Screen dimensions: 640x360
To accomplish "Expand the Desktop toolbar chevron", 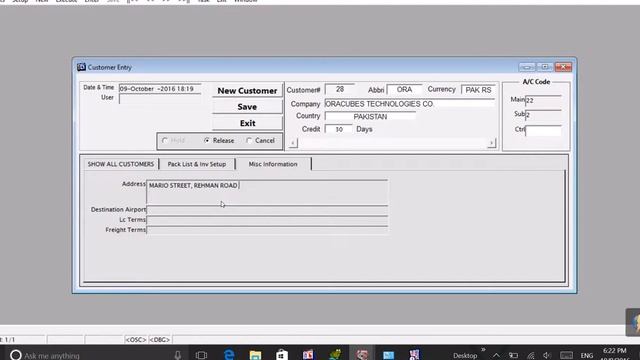I will click(x=483, y=350).
